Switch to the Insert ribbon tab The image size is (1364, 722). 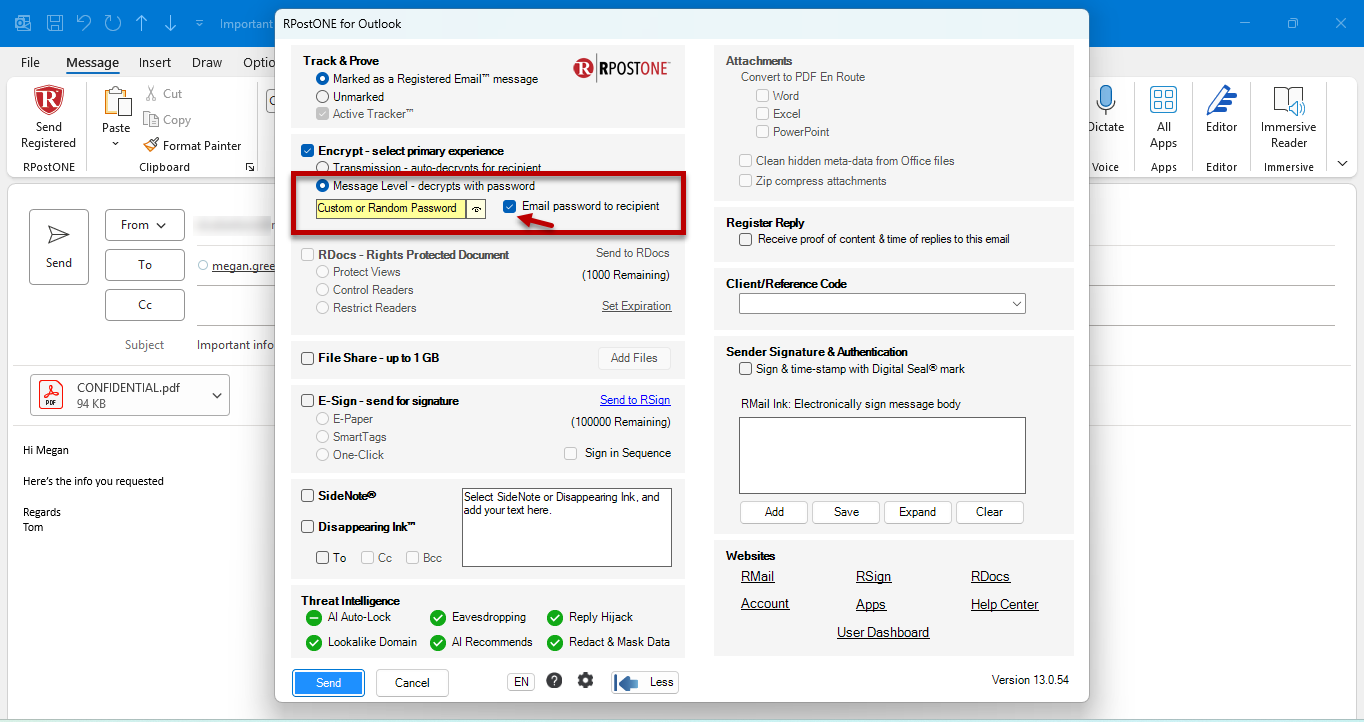(x=155, y=62)
